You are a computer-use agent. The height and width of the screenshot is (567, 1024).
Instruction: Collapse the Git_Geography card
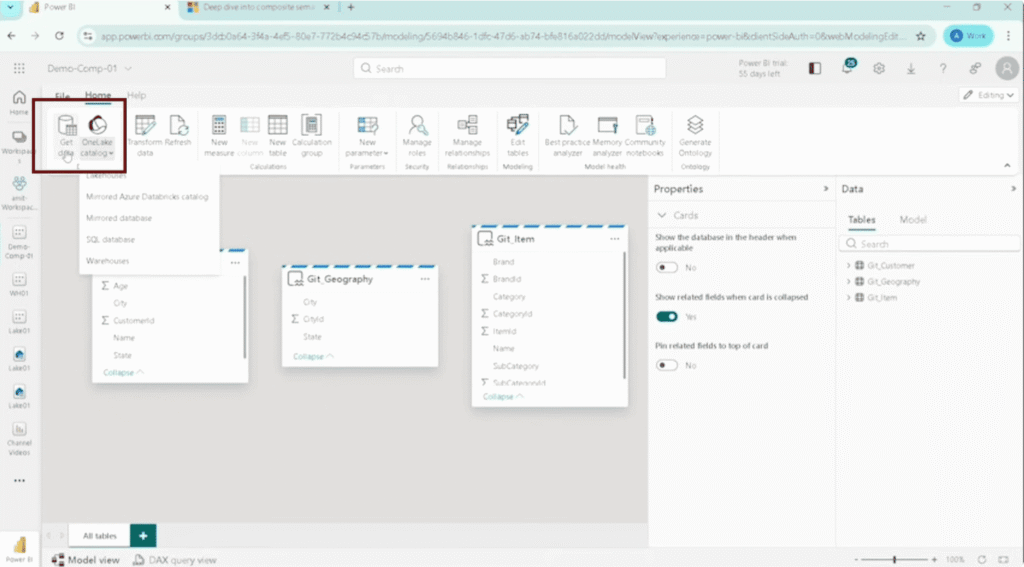313,357
